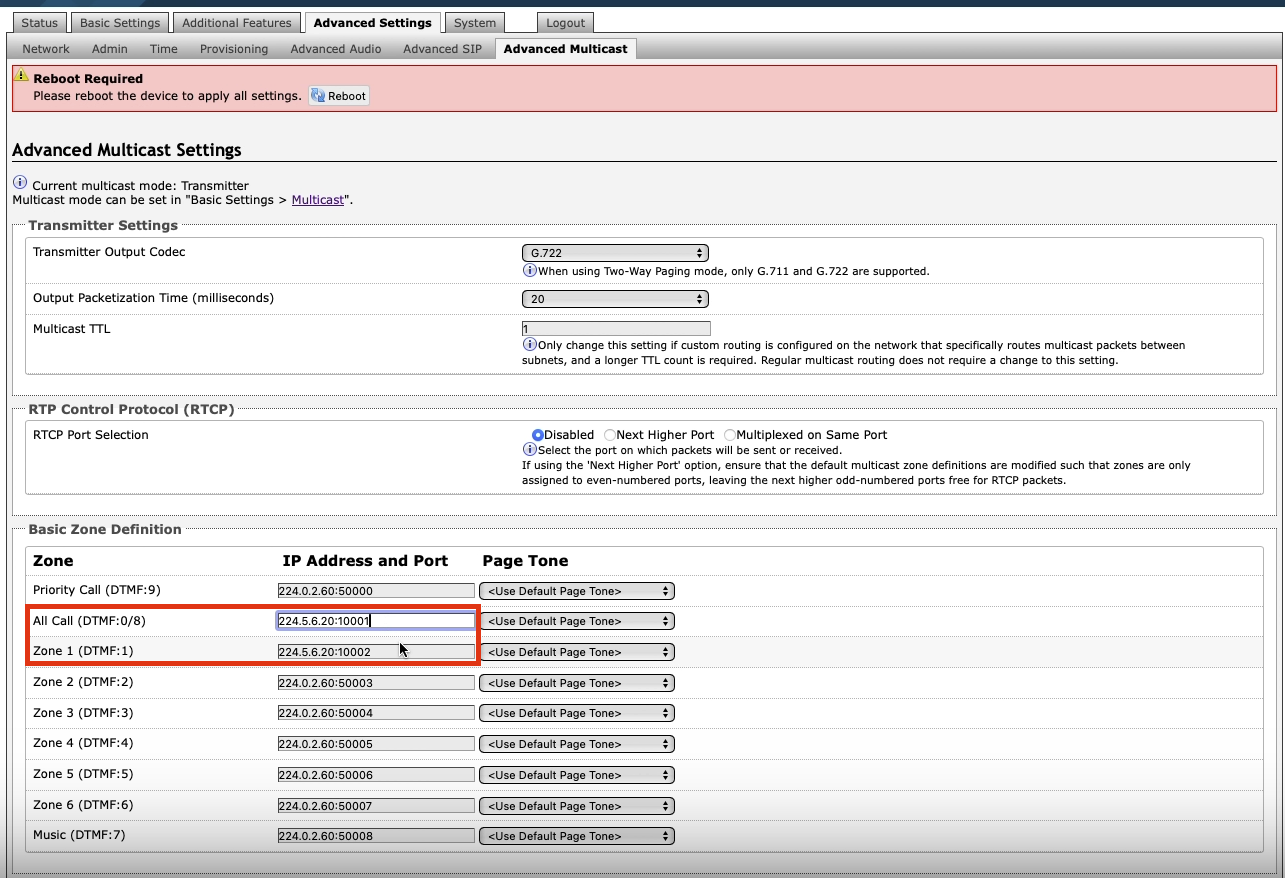The image size is (1285, 878).
Task: Open the Page Tone dropdown for Zone 3
Action: click(577, 713)
